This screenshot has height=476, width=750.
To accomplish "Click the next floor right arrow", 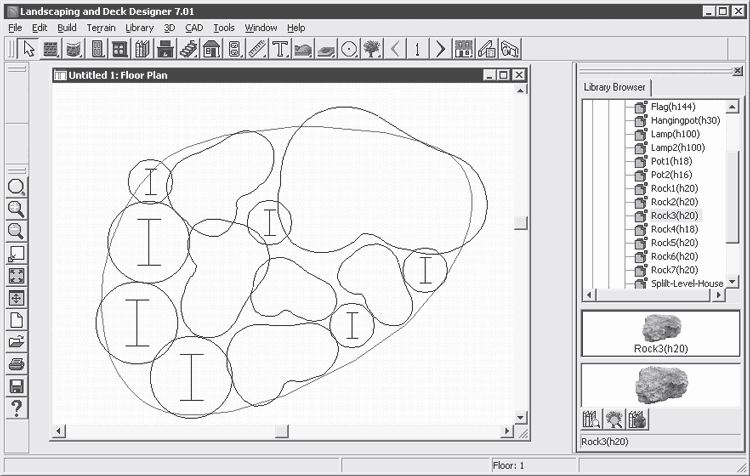I will 440,48.
